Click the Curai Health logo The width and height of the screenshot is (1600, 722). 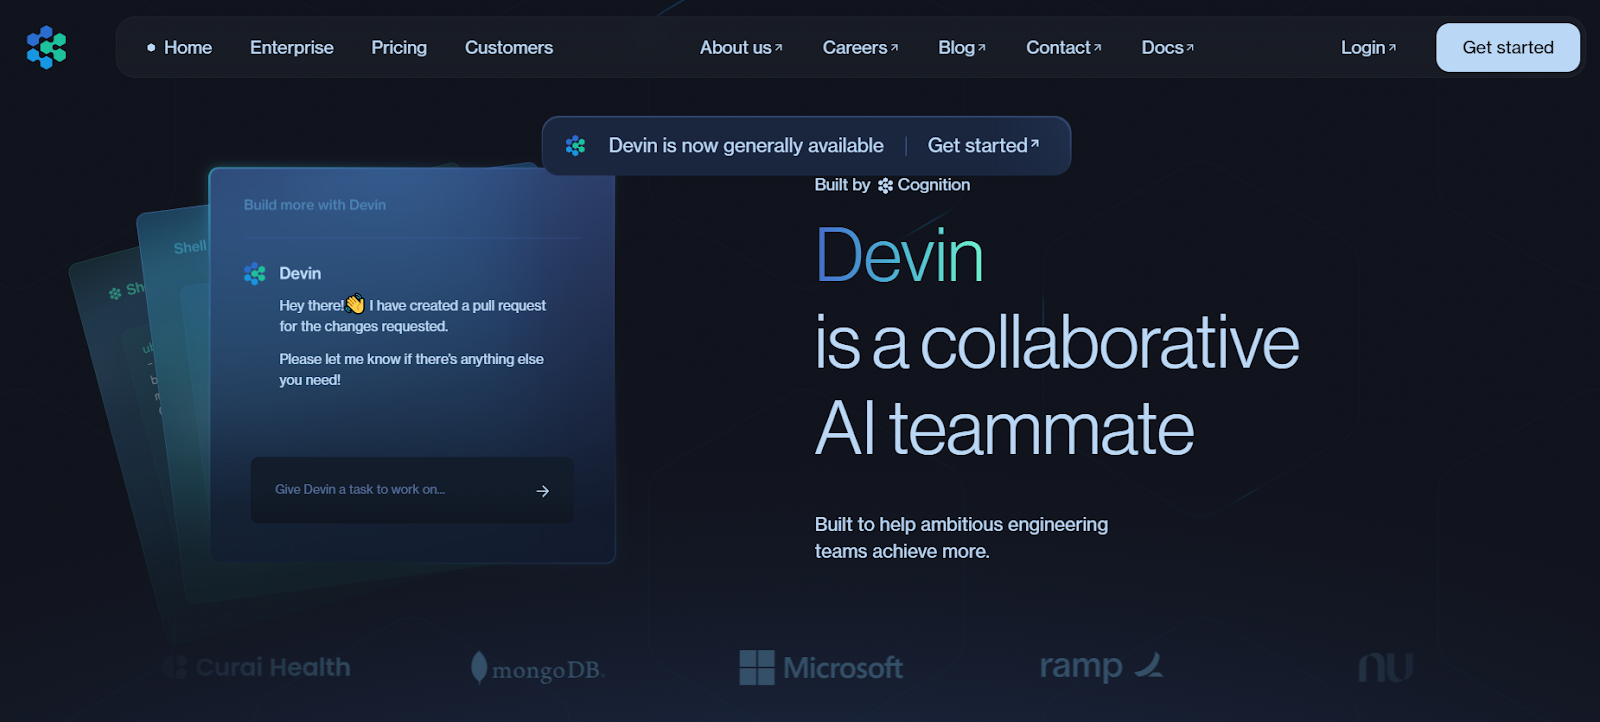(258, 667)
